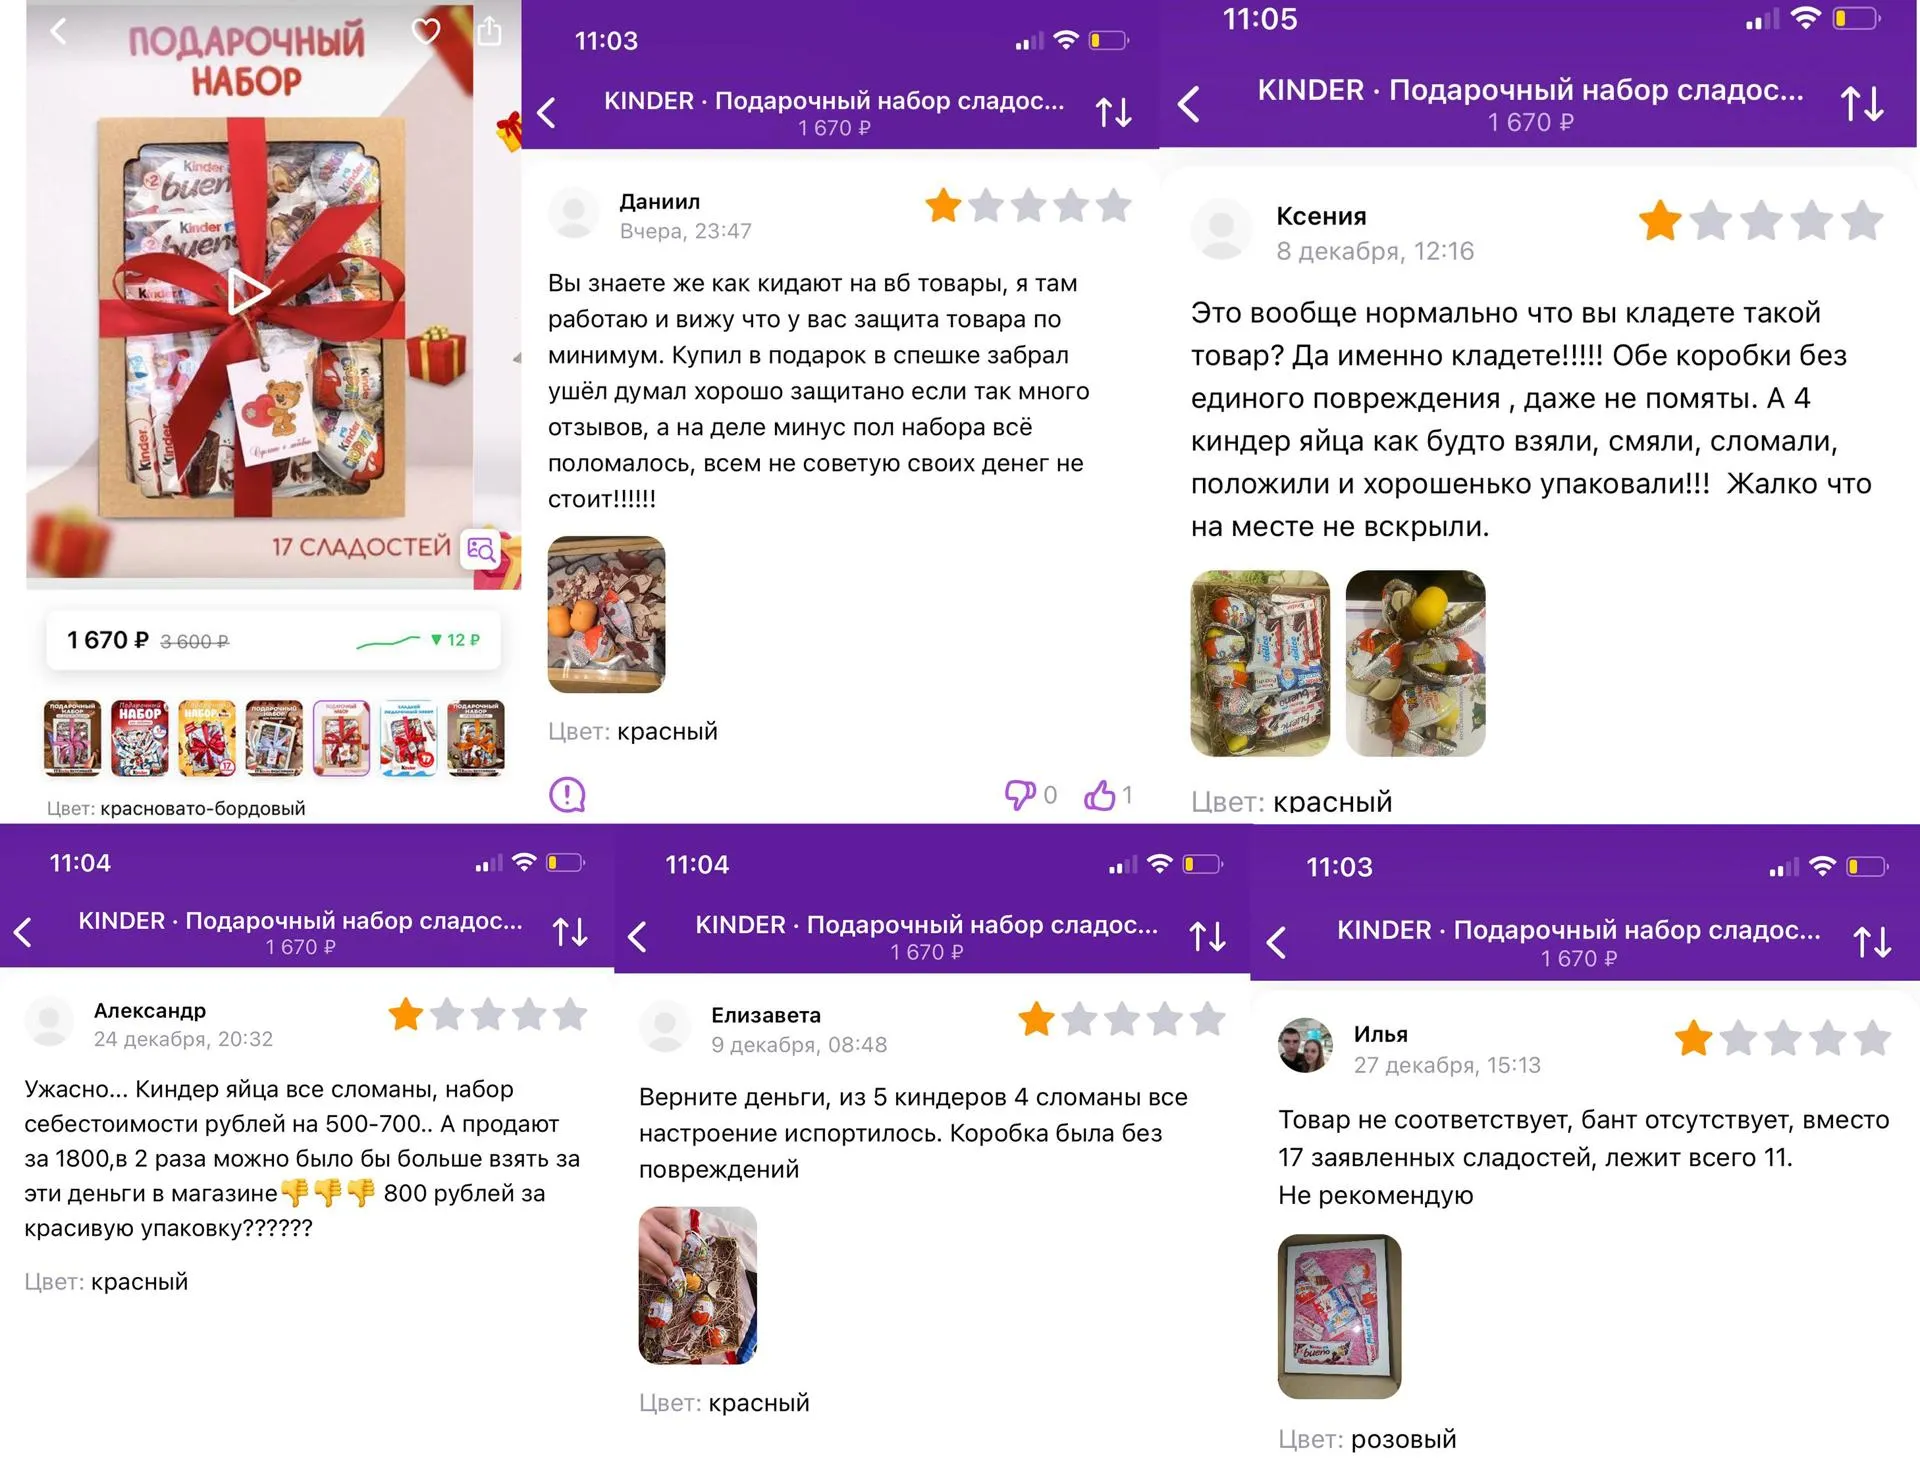
Task: Open the price history graph with 12 ₽
Action: pos(418,640)
